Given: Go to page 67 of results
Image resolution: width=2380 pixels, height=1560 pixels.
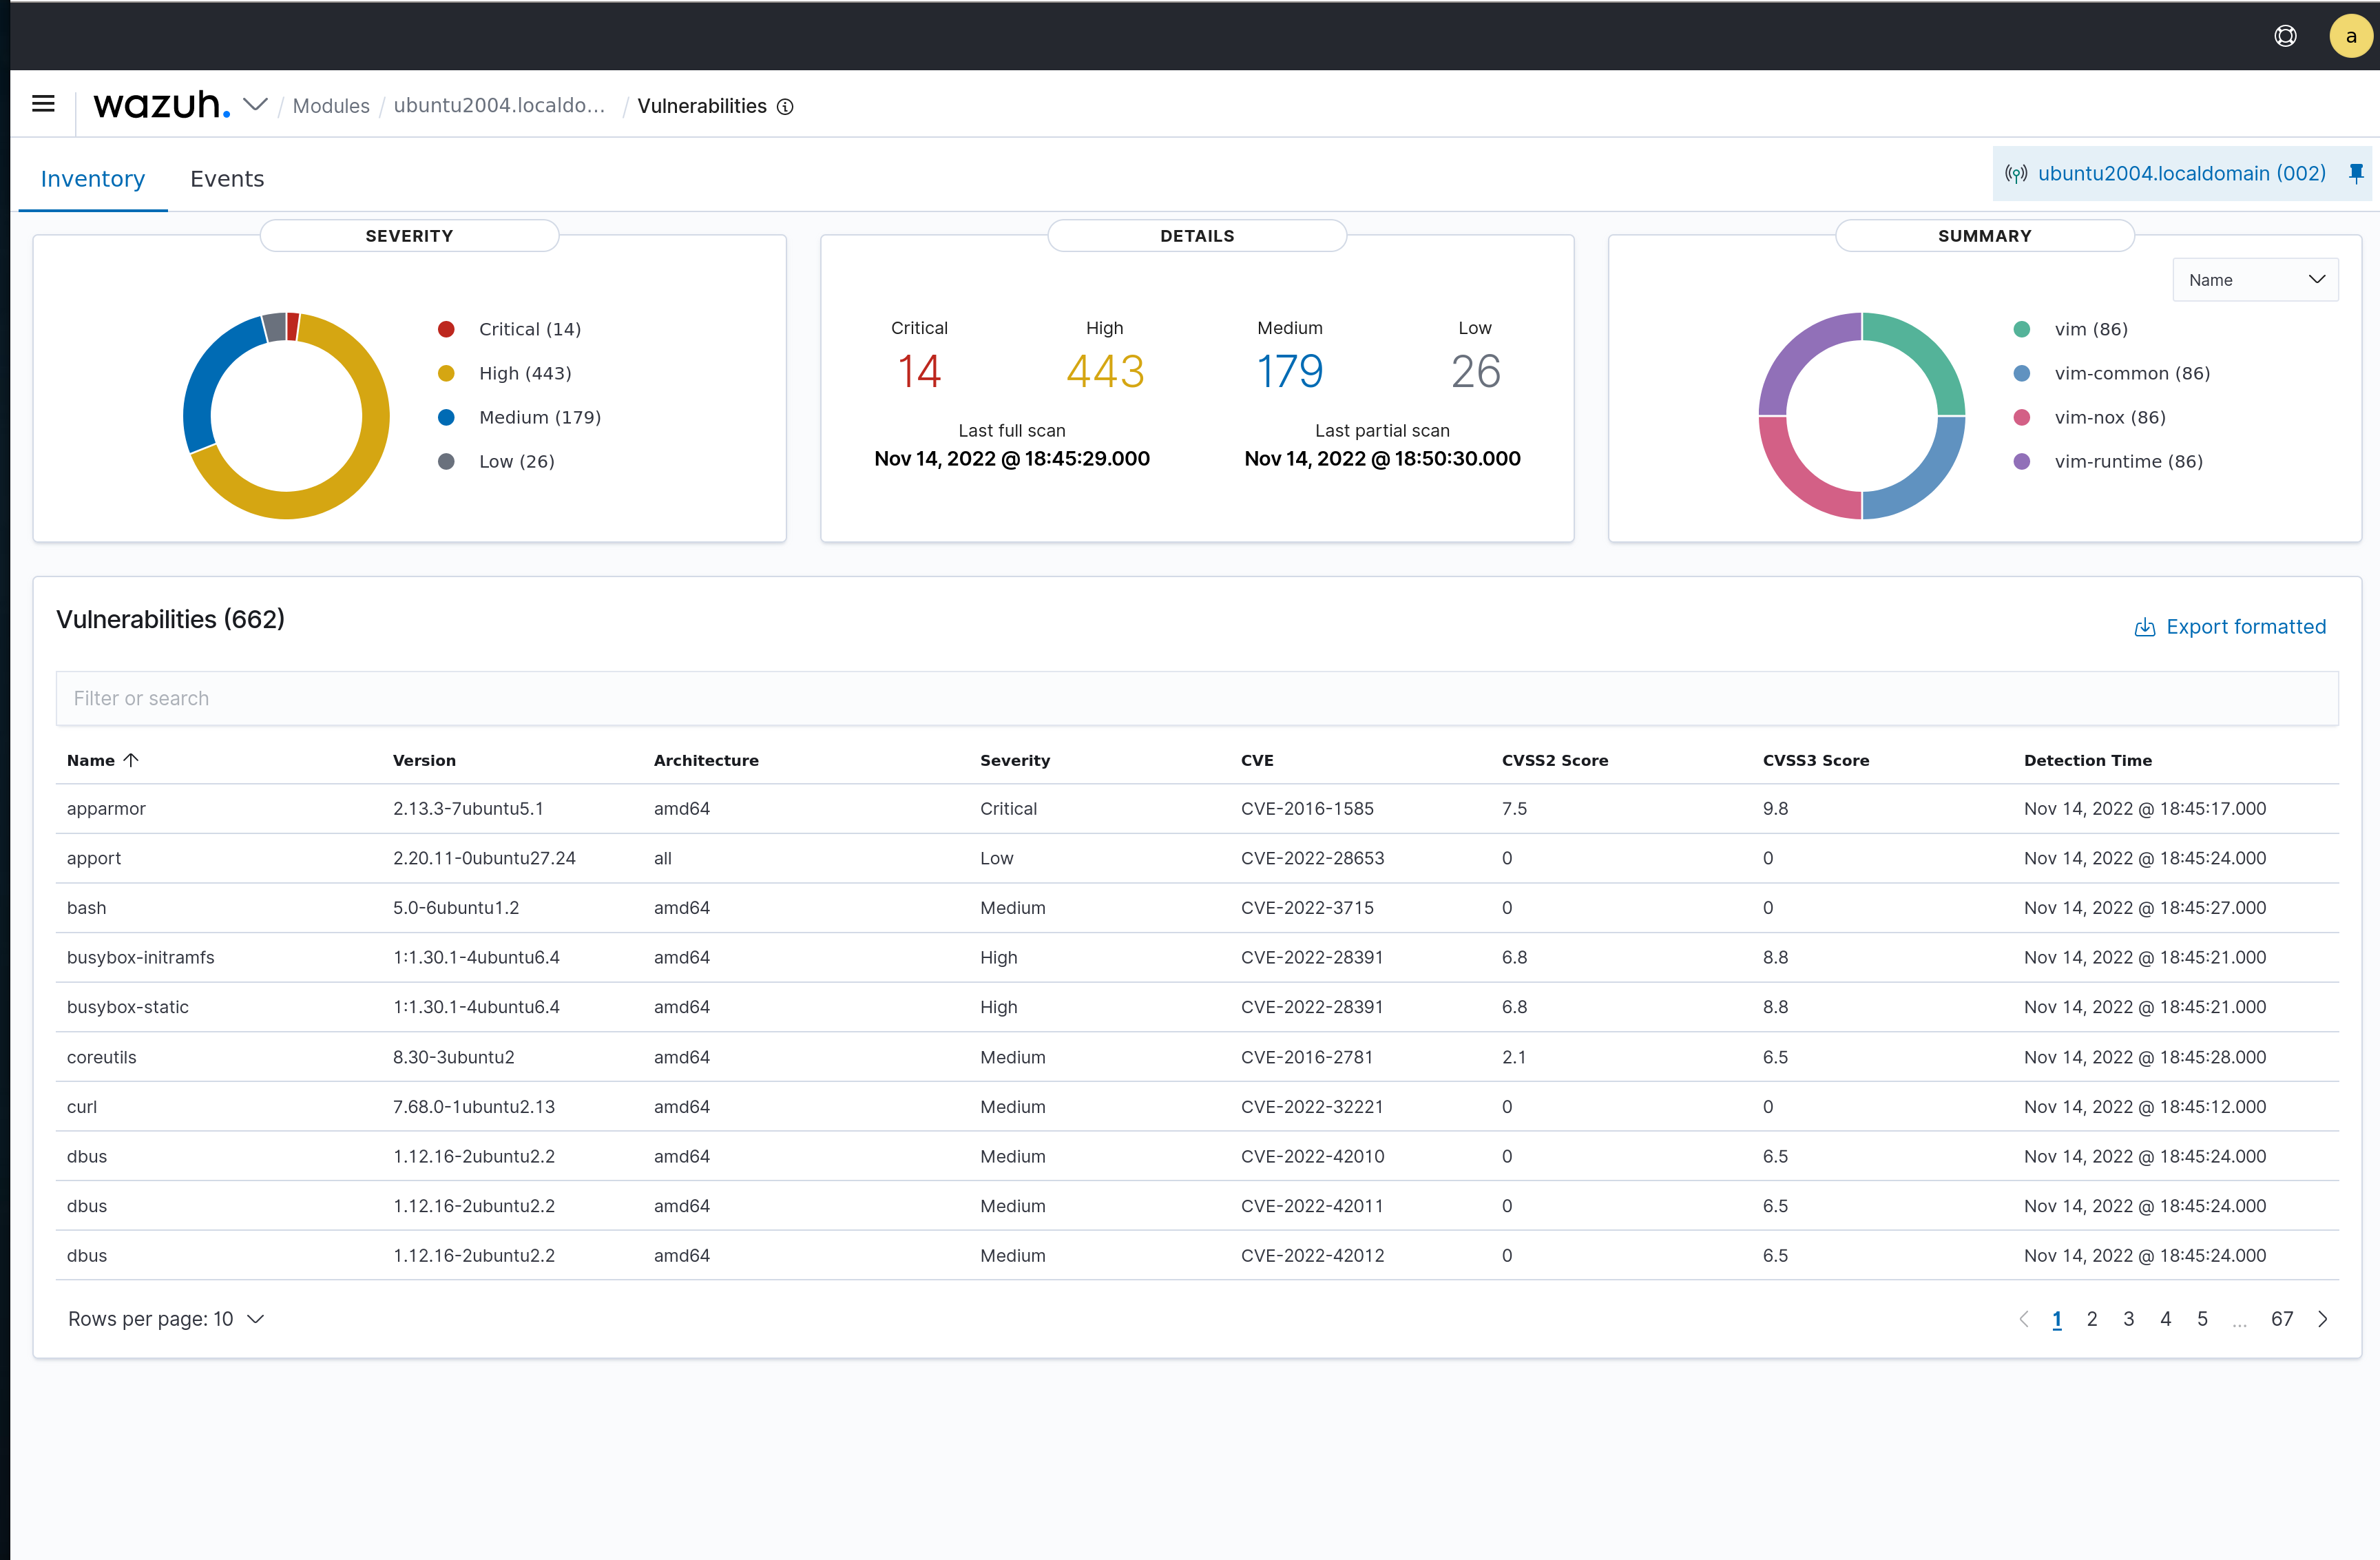Looking at the screenshot, I should (x=2282, y=1319).
